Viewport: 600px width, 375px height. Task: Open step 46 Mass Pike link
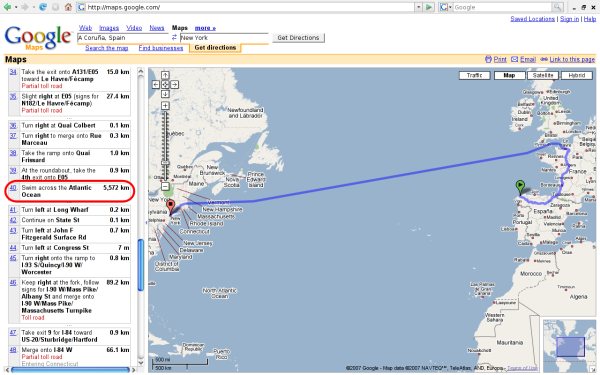(13, 282)
